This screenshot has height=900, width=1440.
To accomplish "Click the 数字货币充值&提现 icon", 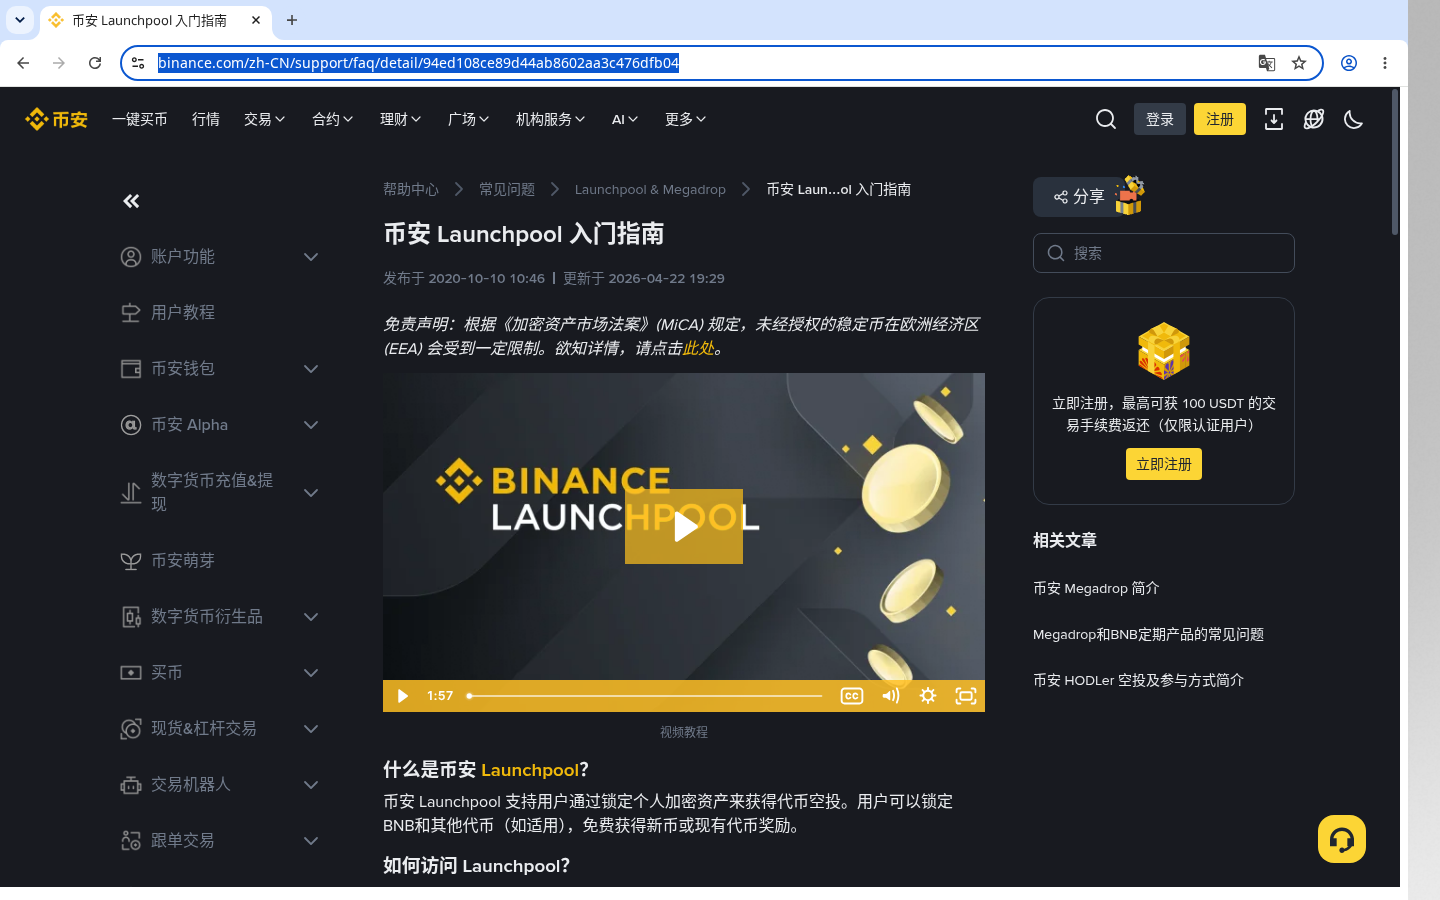I will pyautogui.click(x=131, y=493).
